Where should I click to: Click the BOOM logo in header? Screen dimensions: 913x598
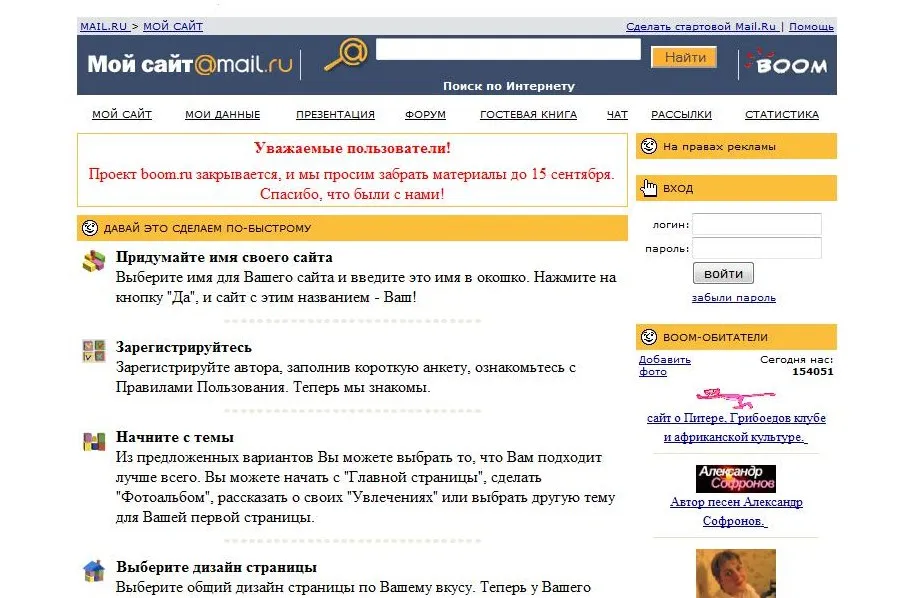click(787, 63)
